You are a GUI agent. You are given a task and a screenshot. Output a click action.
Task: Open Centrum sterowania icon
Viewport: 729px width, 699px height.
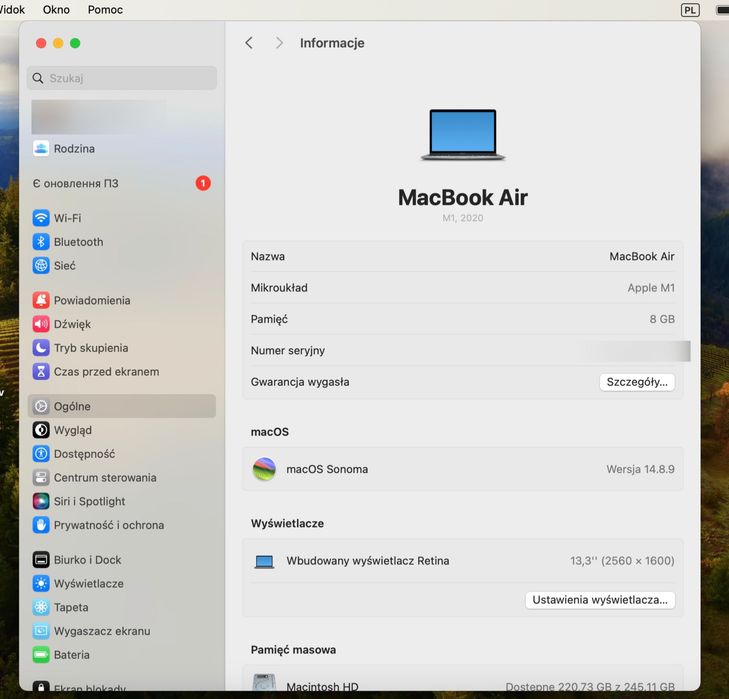[x=41, y=477]
